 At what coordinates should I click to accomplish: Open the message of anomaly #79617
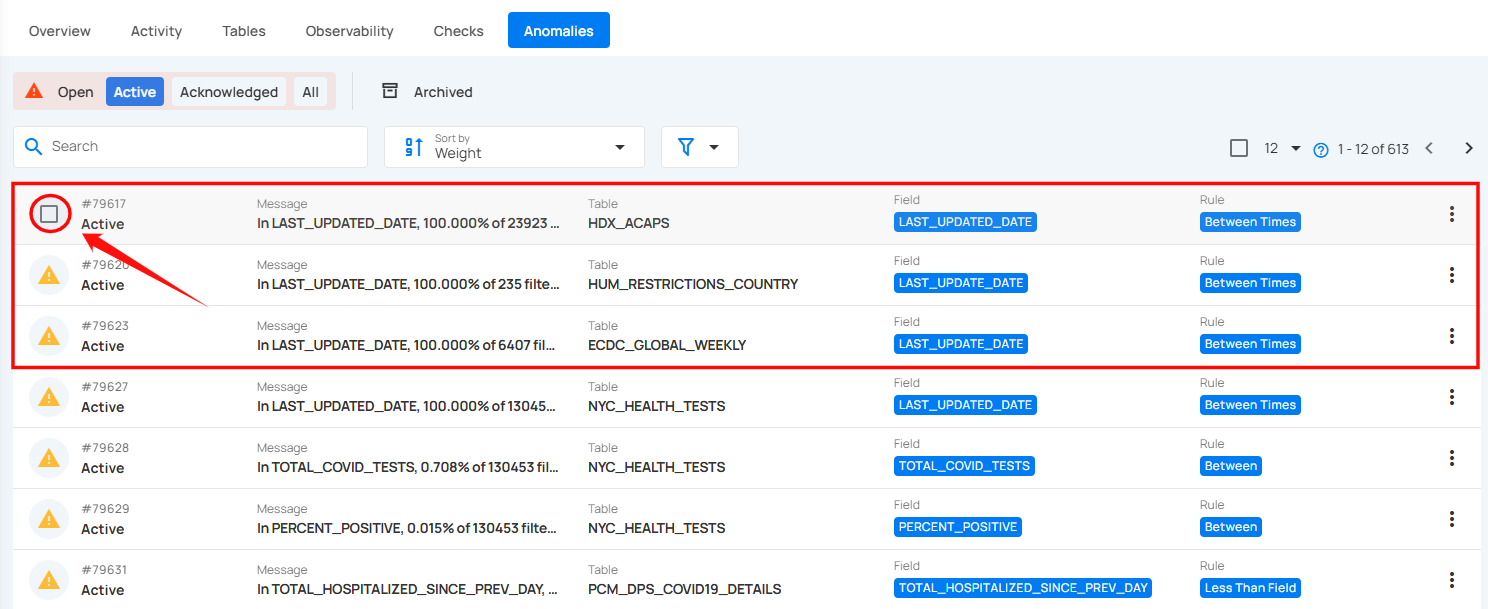[409, 223]
